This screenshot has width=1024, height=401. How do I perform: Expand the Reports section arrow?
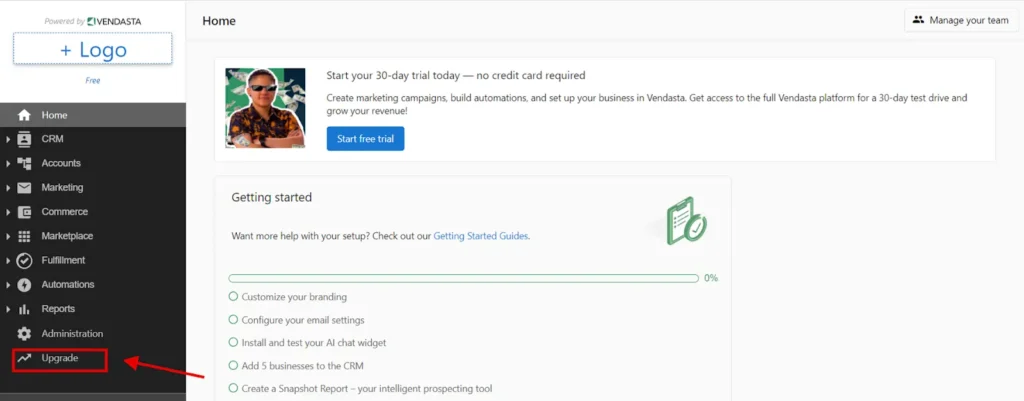click(8, 309)
